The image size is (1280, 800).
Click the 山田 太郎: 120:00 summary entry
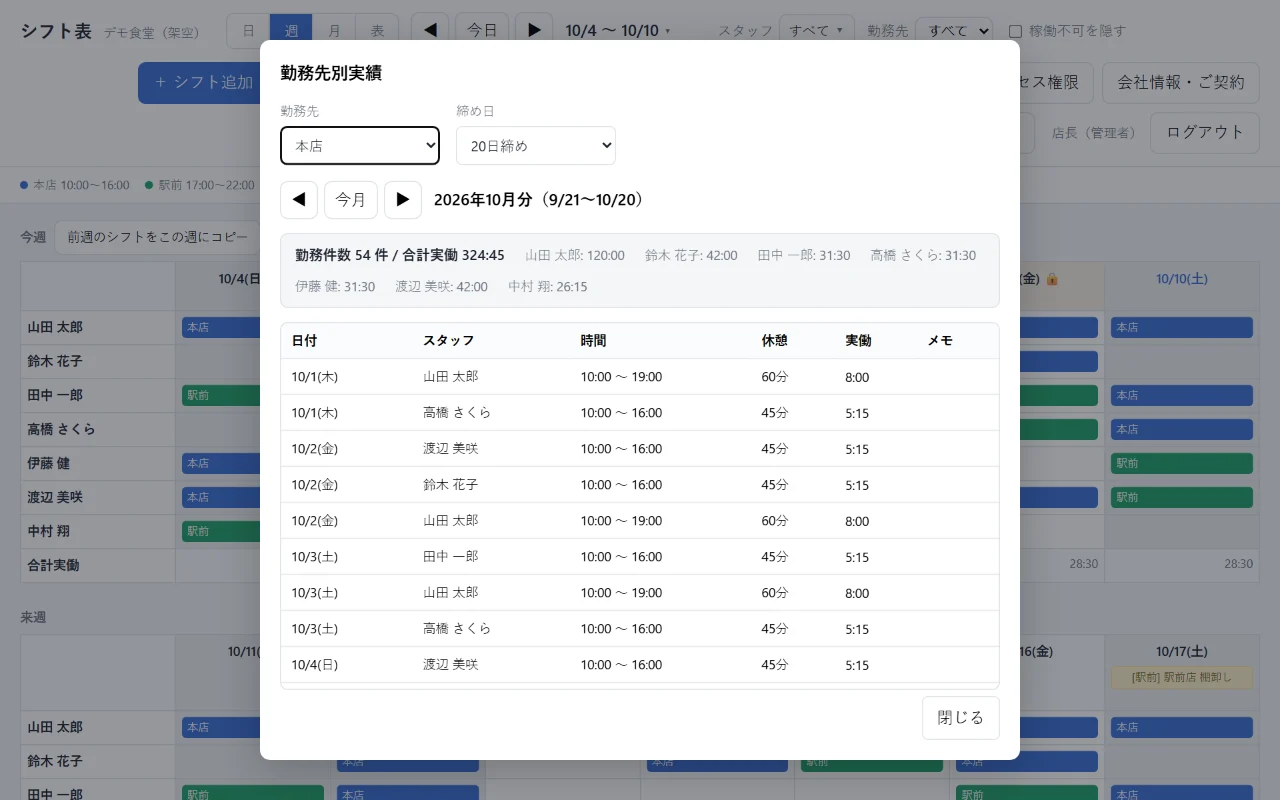pos(575,255)
